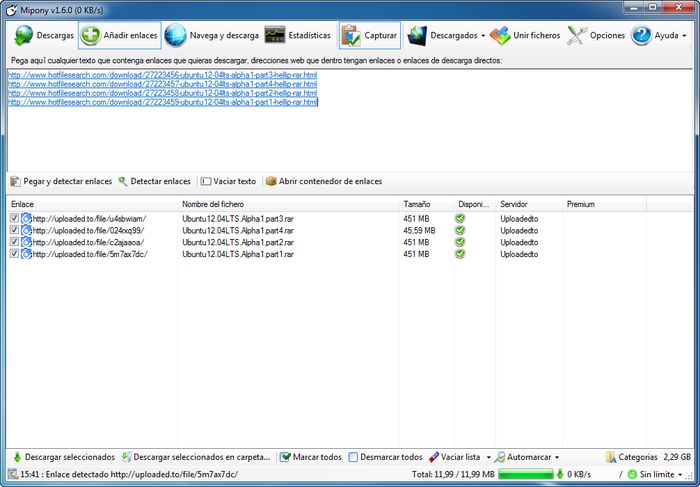Click the Total: 11,99 / 11,99 MB text

(453, 474)
